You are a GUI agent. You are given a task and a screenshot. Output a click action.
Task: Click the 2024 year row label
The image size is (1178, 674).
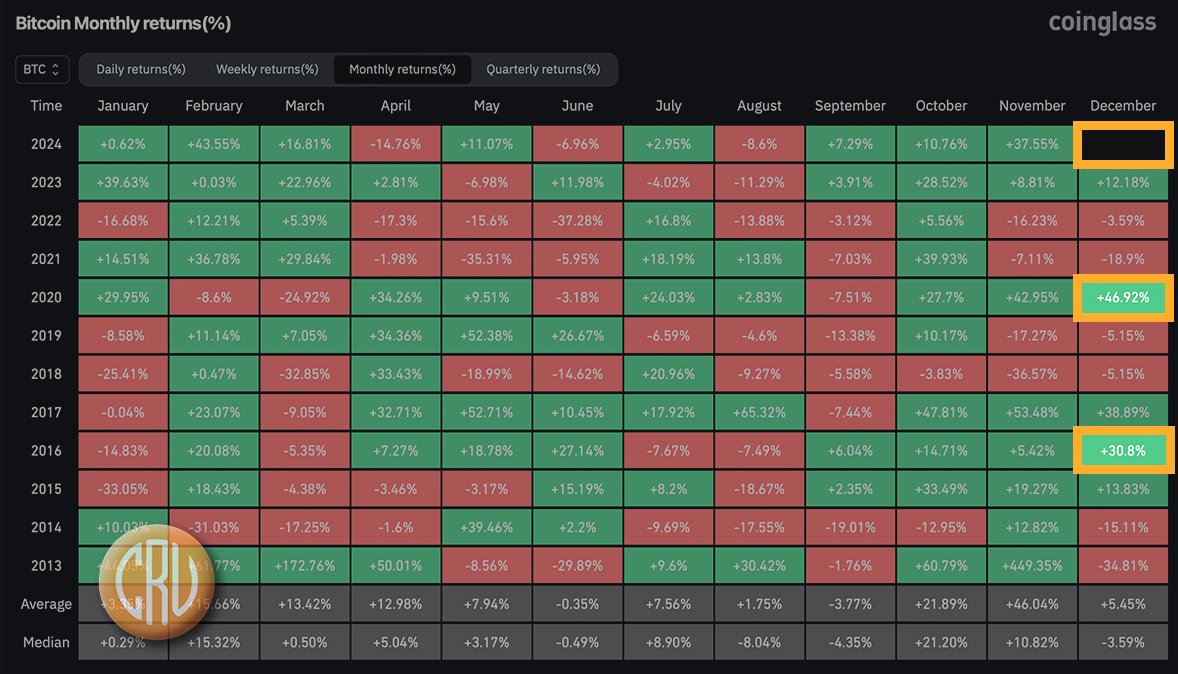pyautogui.click(x=46, y=143)
